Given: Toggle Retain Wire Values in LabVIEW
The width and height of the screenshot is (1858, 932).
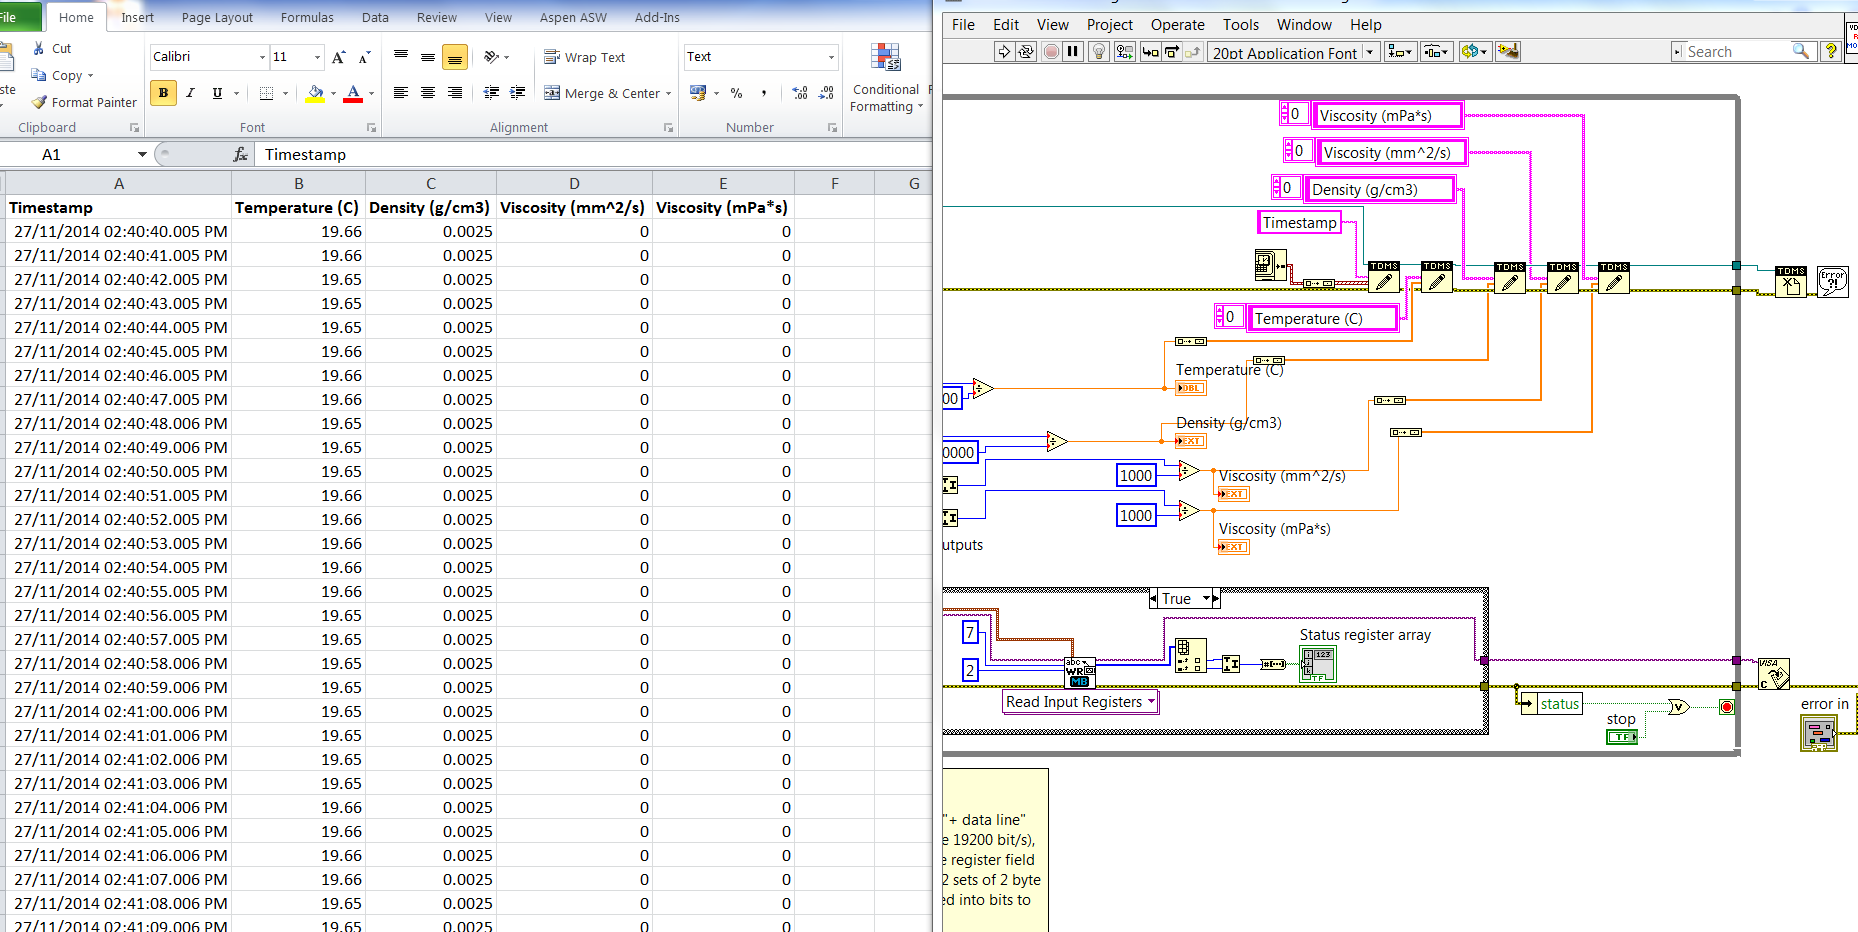Looking at the screenshot, I should point(1125,52).
